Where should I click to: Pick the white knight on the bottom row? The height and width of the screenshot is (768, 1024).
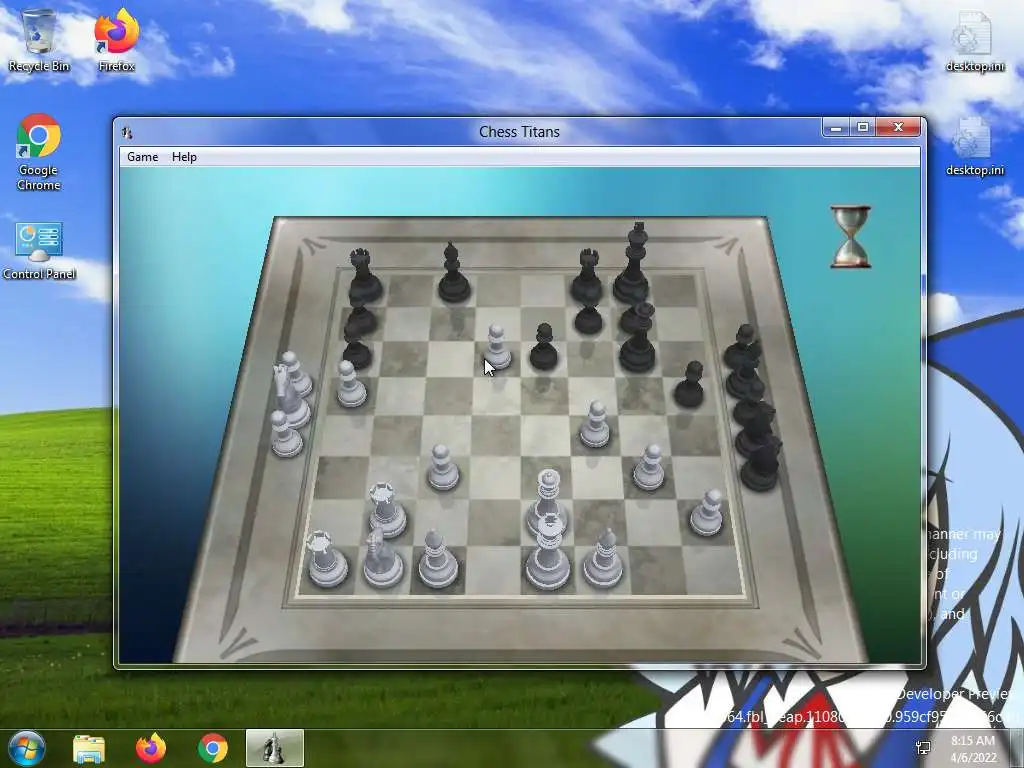(382, 559)
